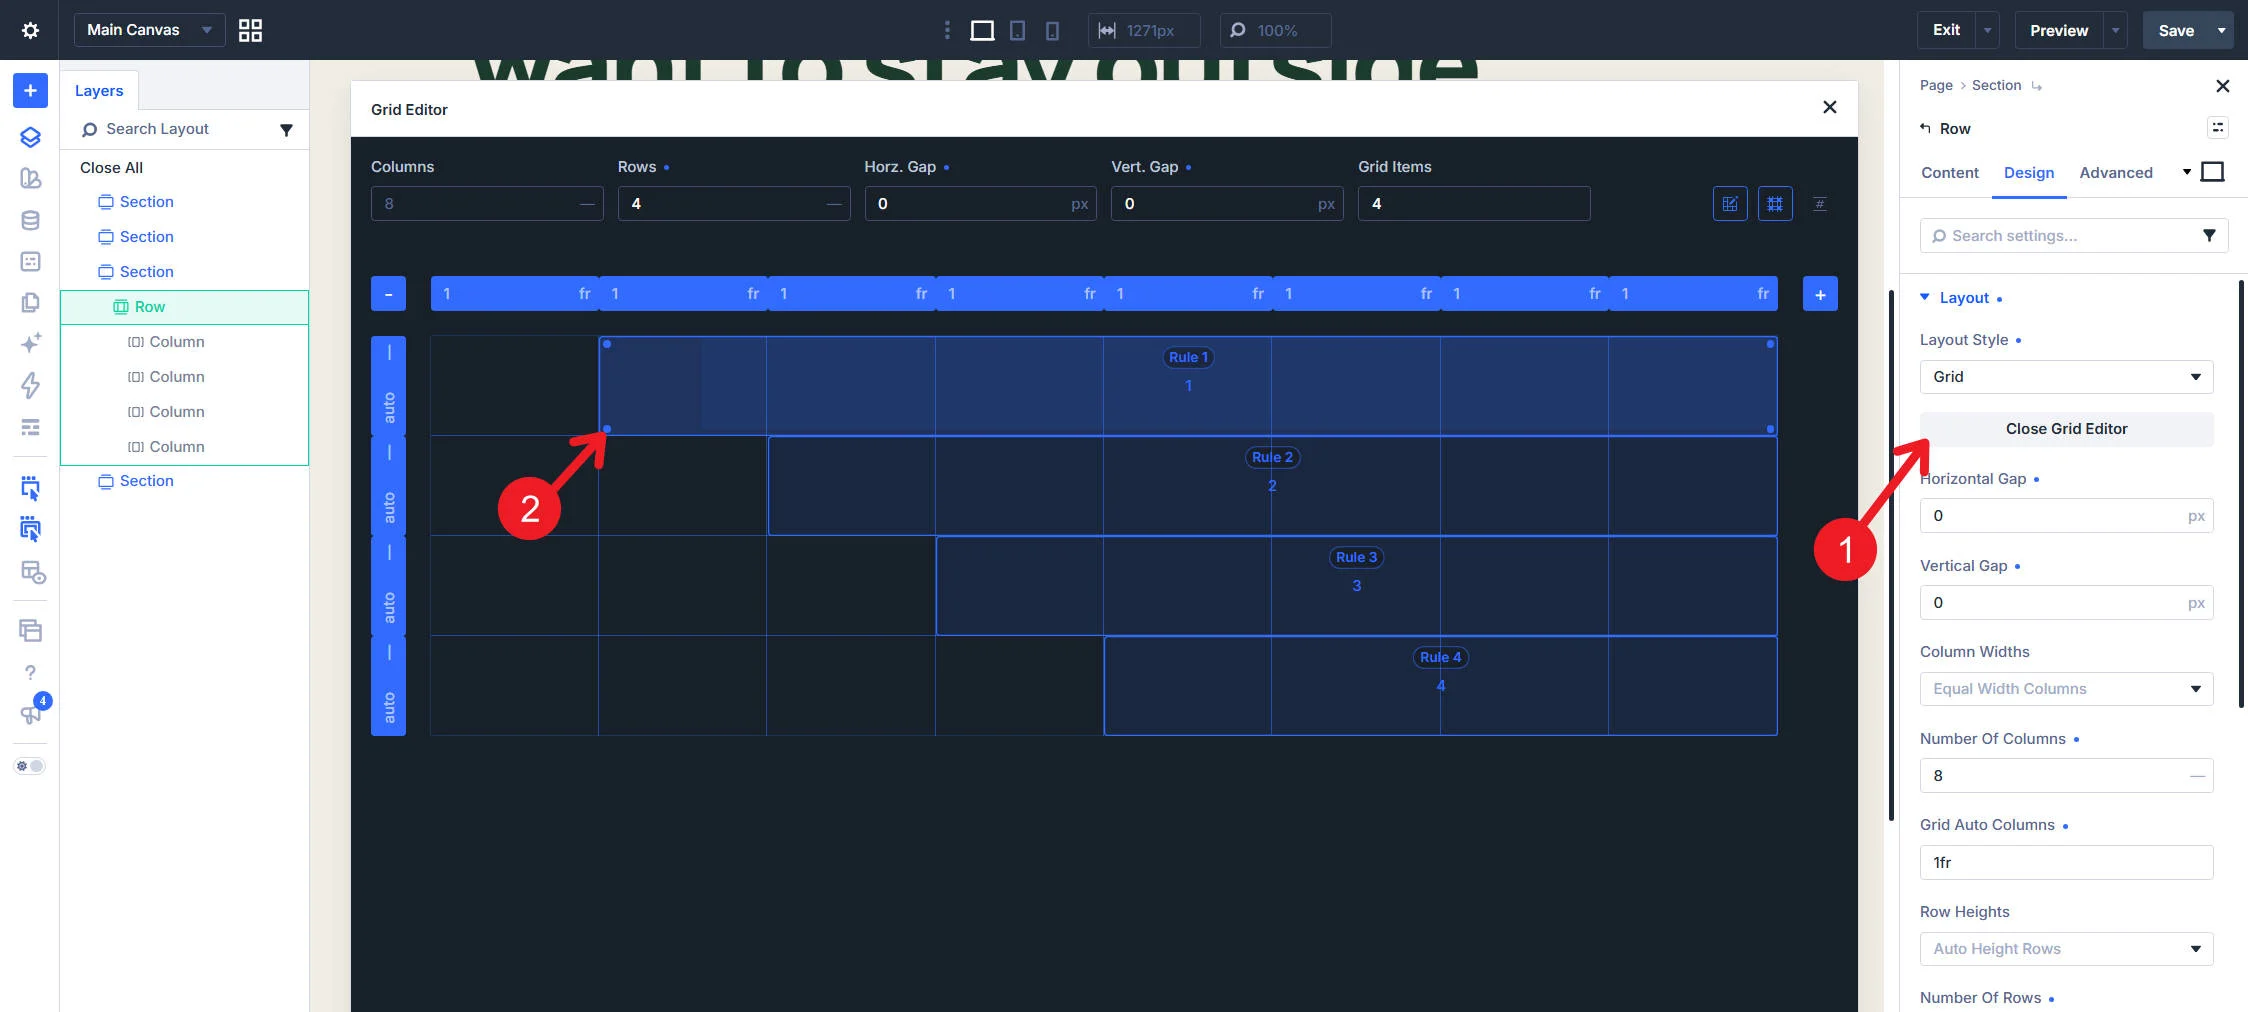Remove a grid column with minus button
The image size is (2248, 1012).
[388, 294]
